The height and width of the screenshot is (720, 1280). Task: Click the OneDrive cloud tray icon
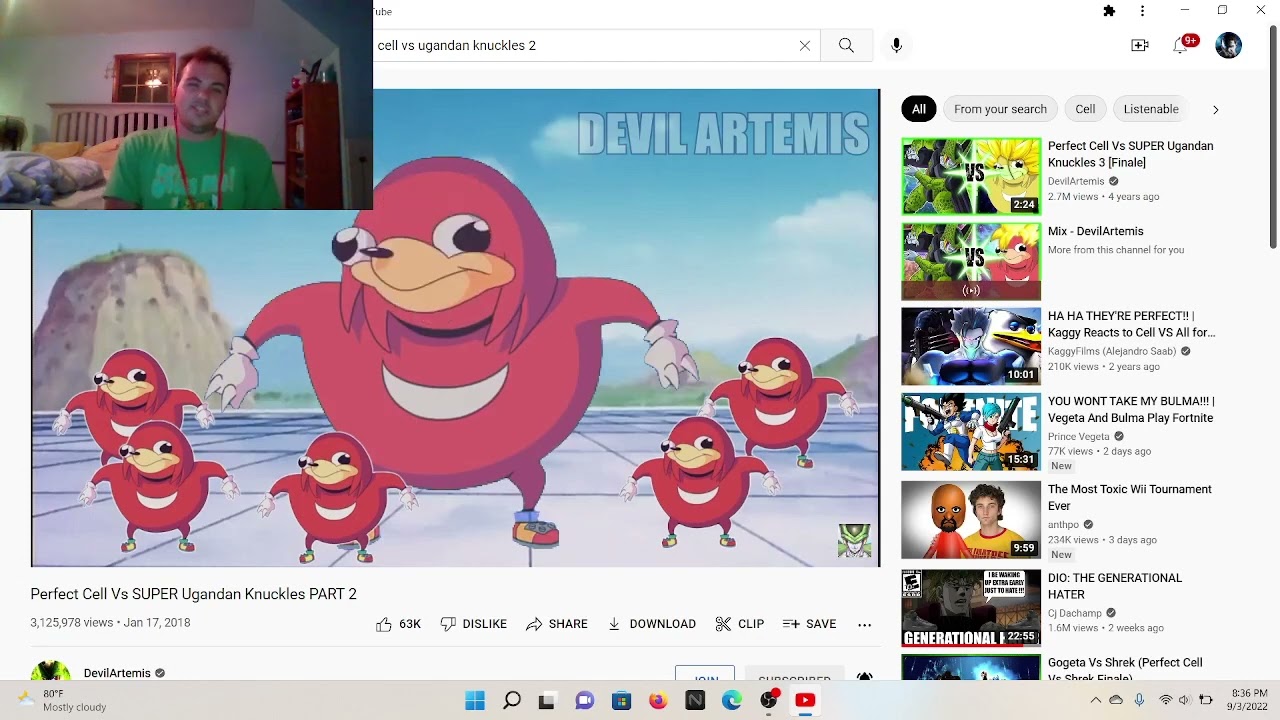pos(1116,700)
